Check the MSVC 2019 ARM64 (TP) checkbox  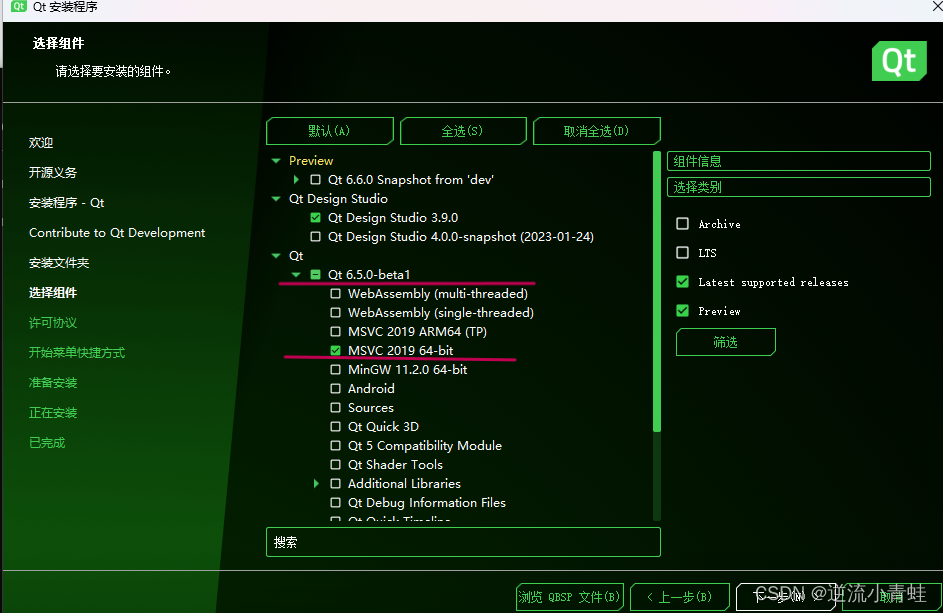336,331
